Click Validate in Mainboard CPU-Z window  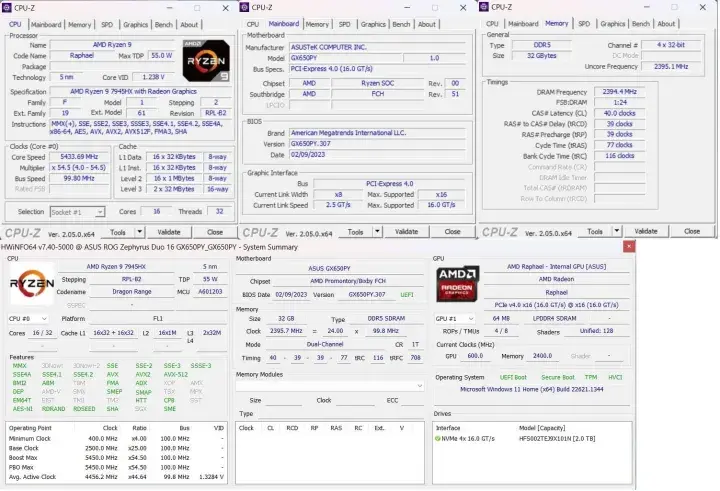pyautogui.click(x=406, y=231)
